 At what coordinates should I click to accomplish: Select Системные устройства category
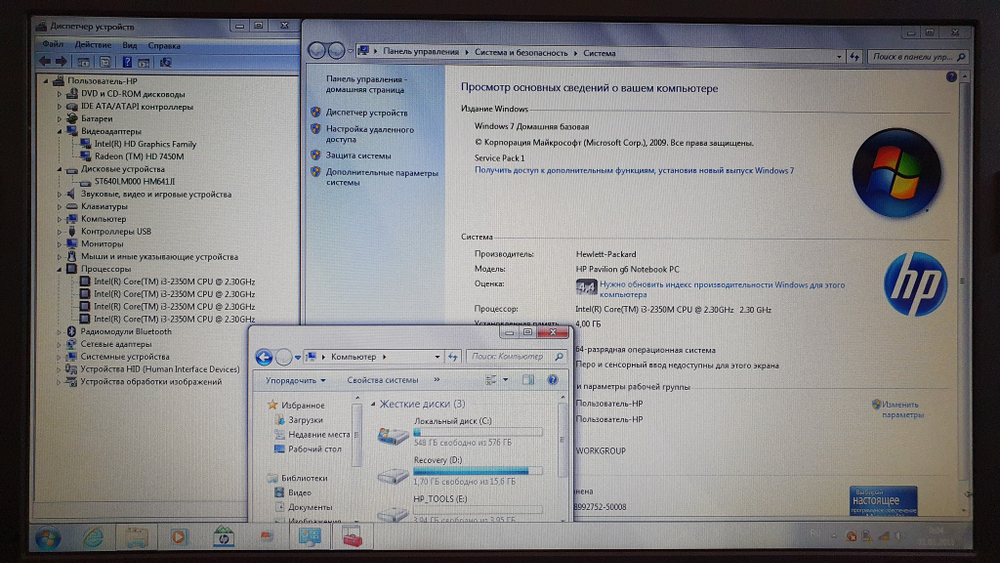click(125, 356)
